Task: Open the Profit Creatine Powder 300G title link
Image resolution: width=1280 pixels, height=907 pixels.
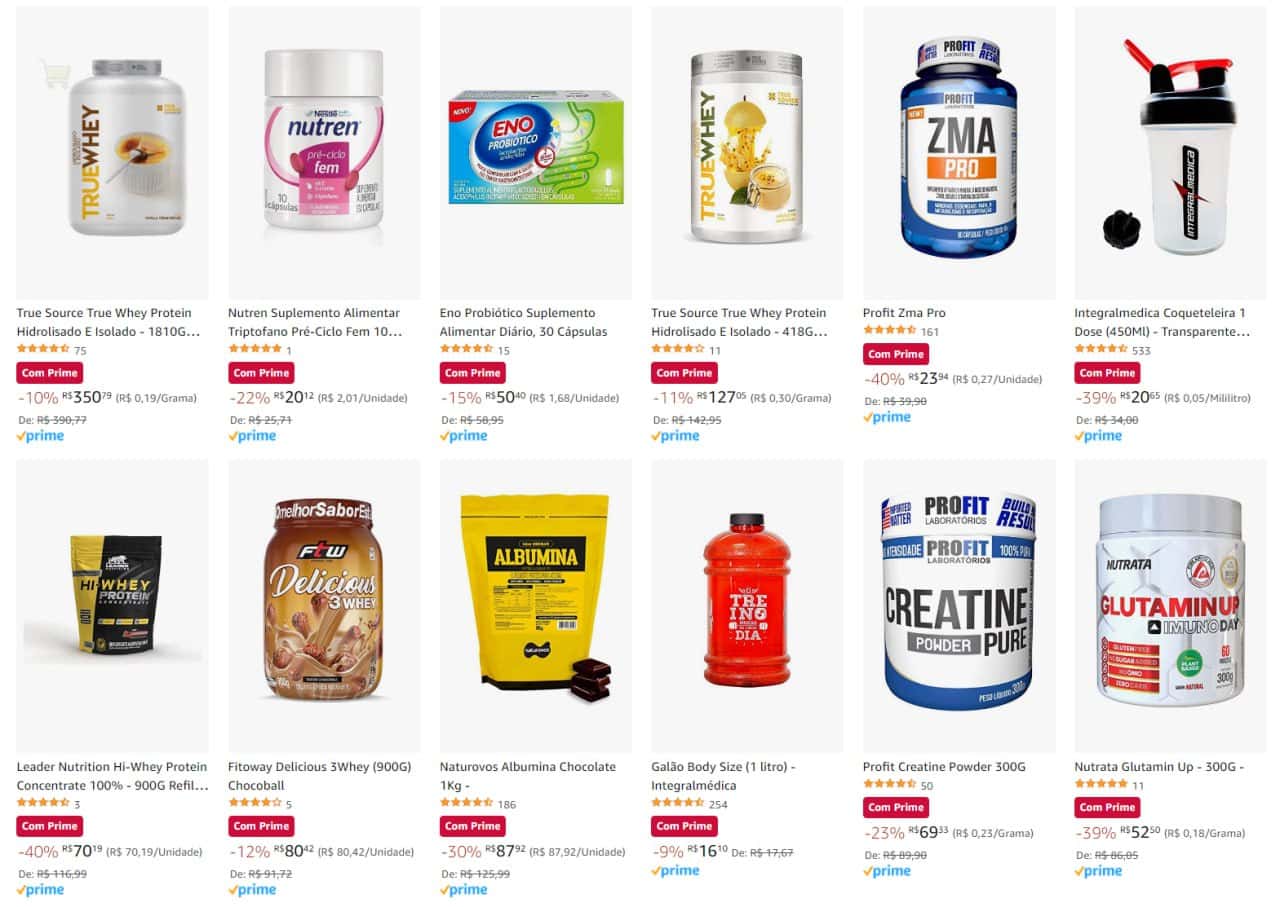Action: pos(944,767)
